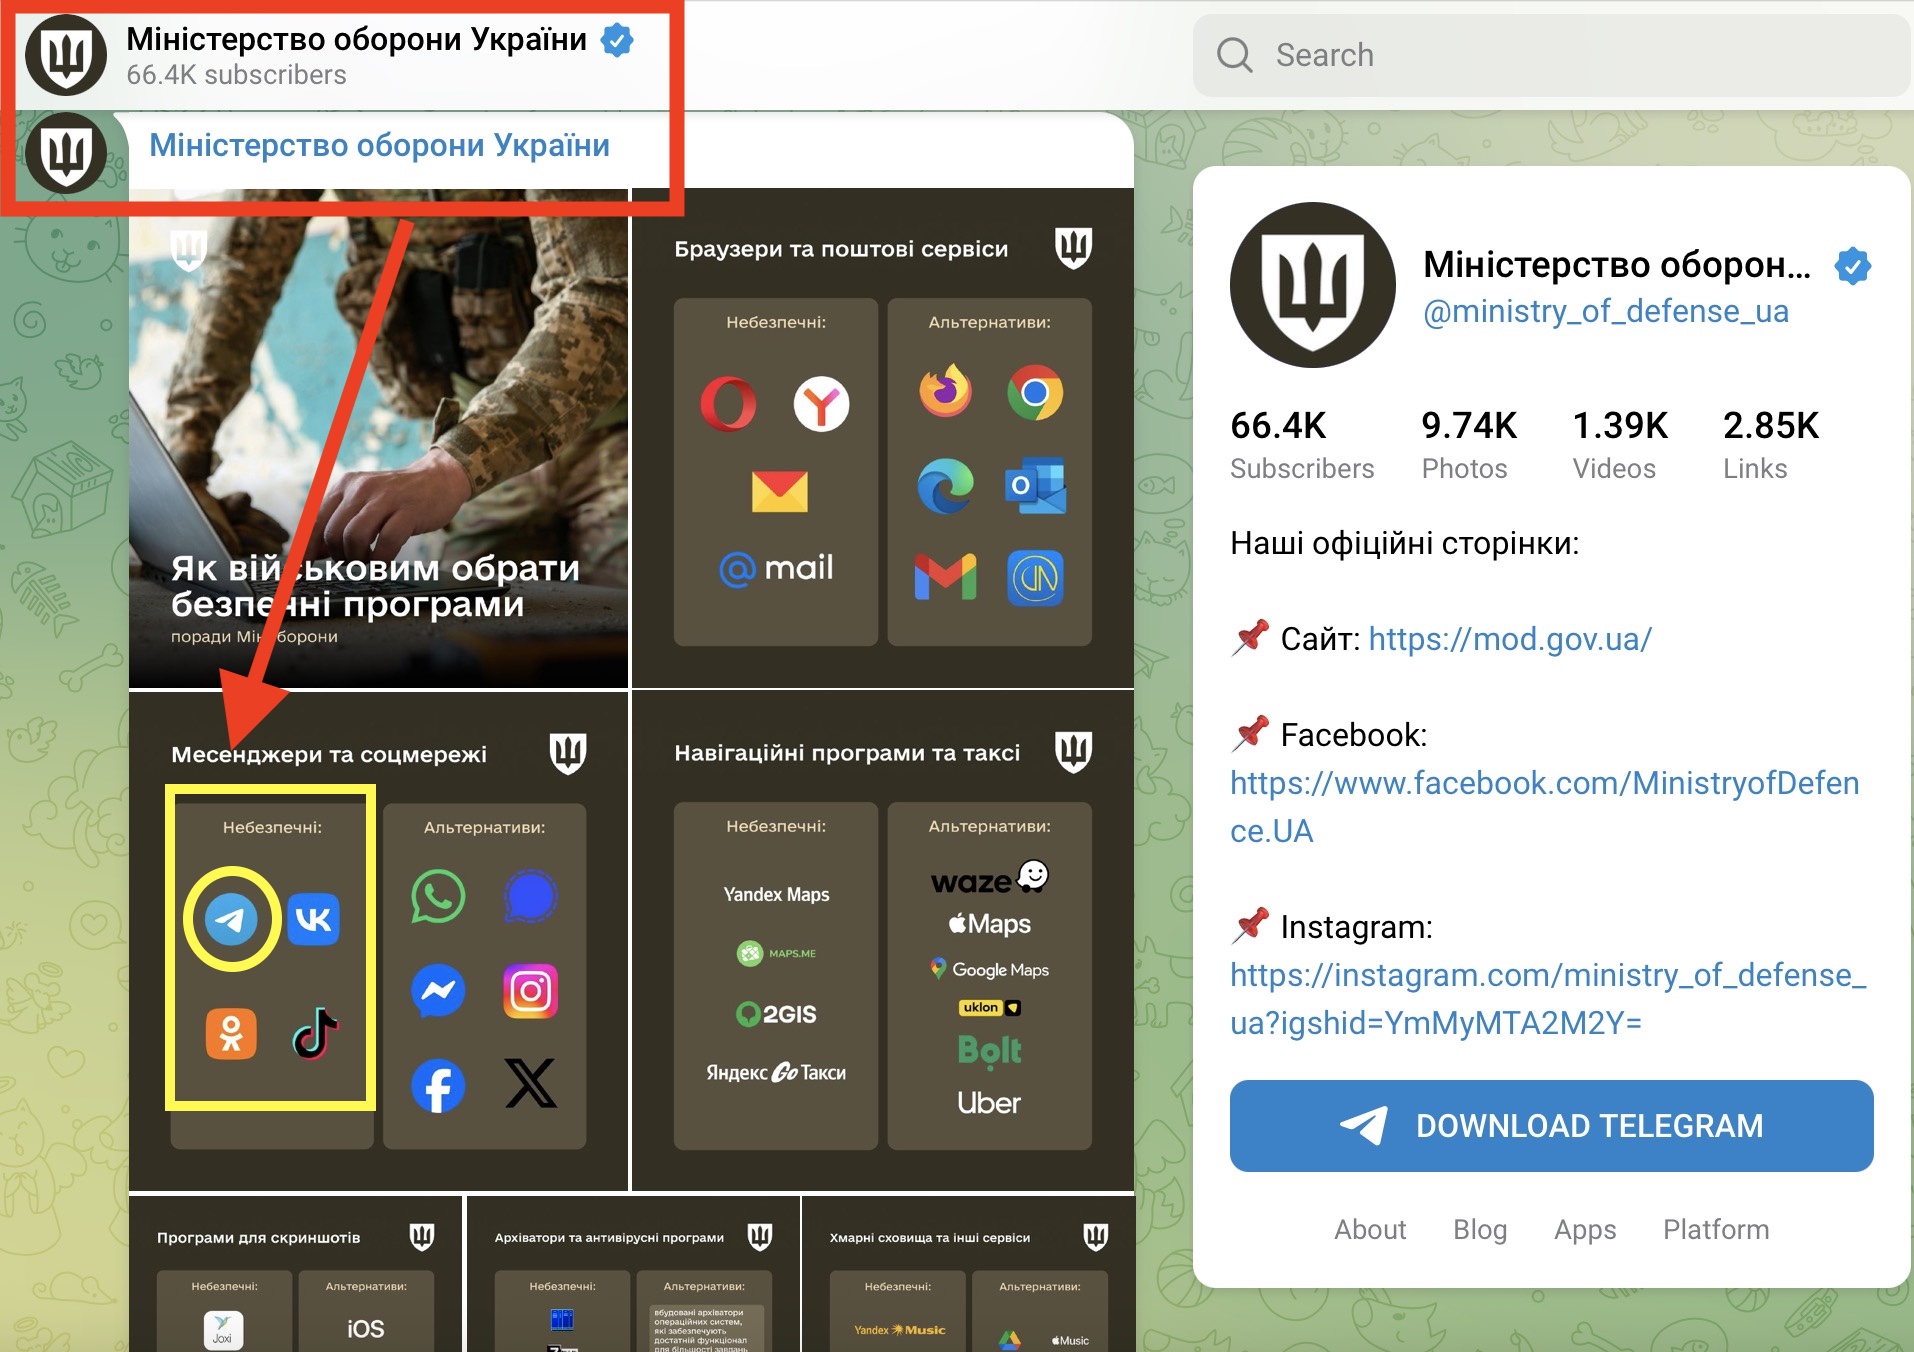Click the Yandex Maps text
This screenshot has width=1914, height=1352.
pos(776,894)
